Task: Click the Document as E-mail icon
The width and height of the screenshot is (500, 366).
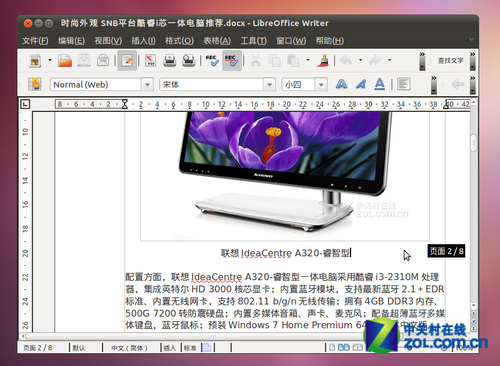Action: coord(103,61)
